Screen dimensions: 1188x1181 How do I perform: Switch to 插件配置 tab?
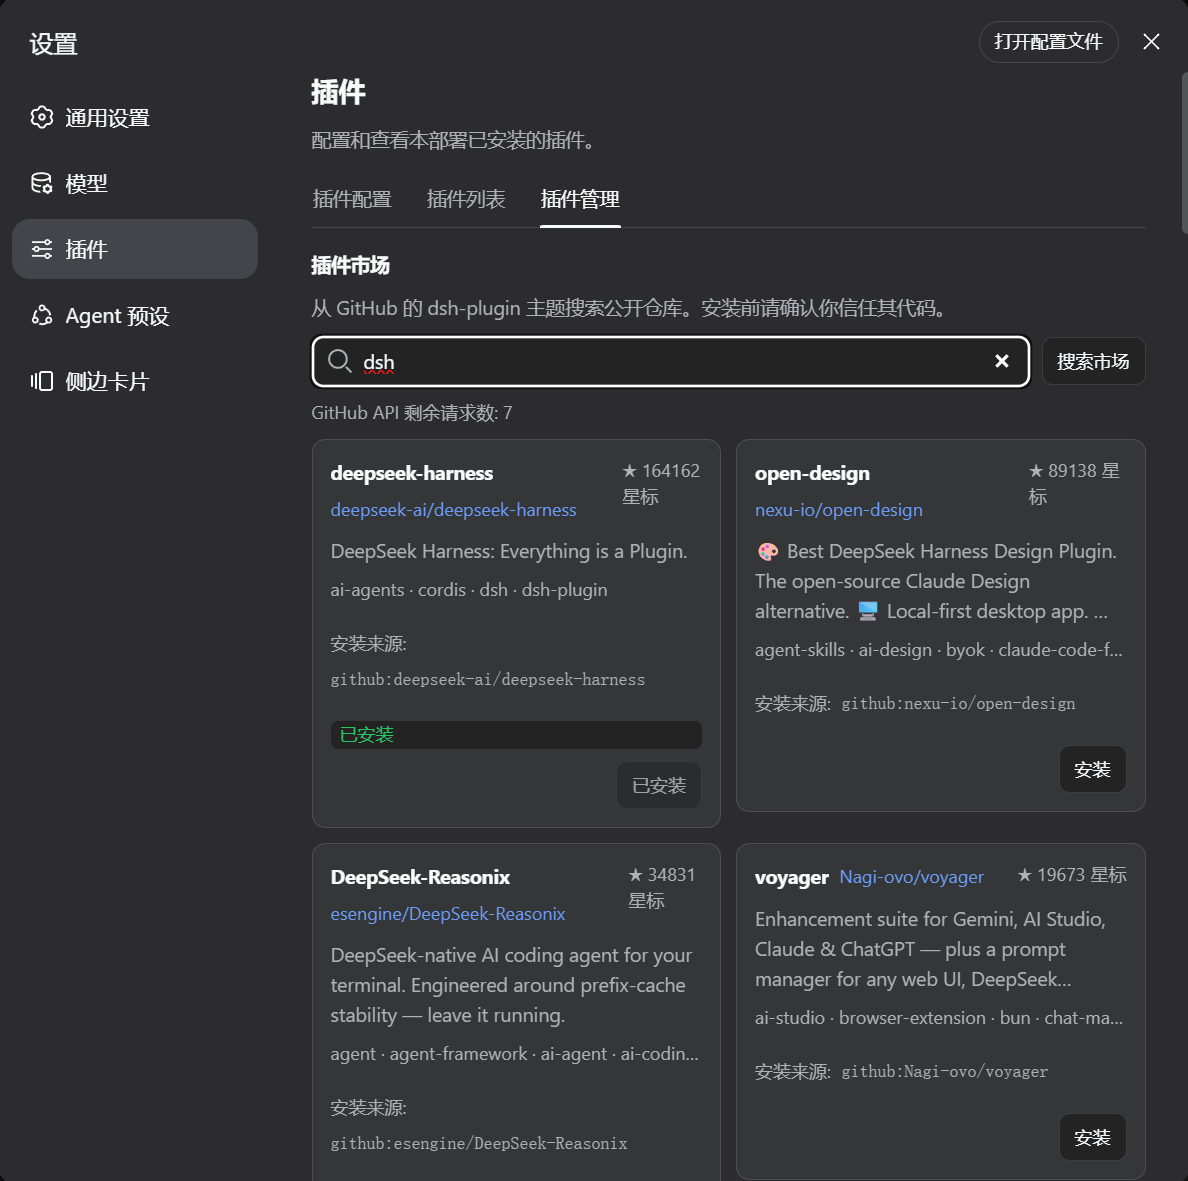click(352, 199)
